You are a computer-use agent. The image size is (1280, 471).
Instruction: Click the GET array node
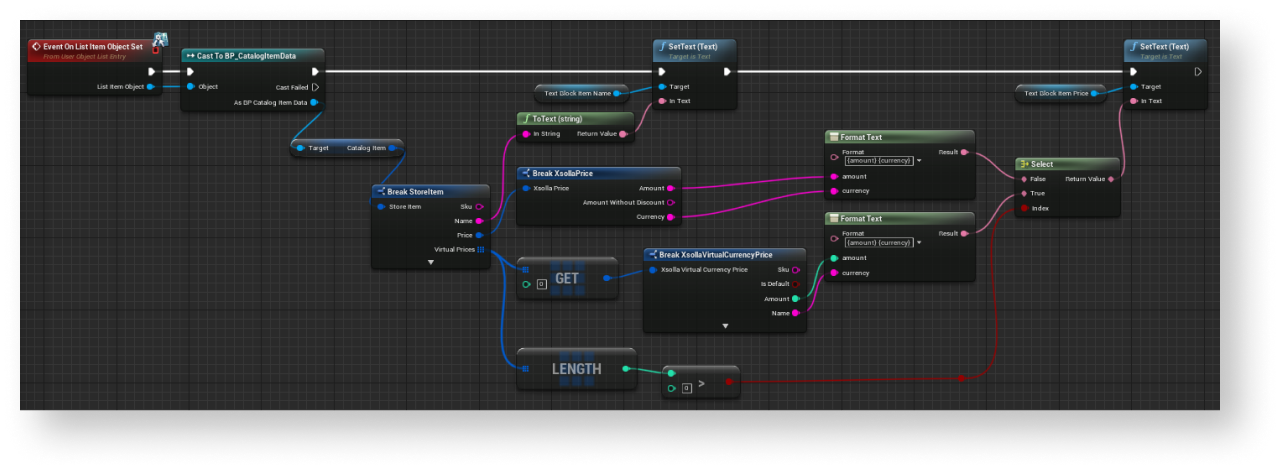(x=566, y=278)
